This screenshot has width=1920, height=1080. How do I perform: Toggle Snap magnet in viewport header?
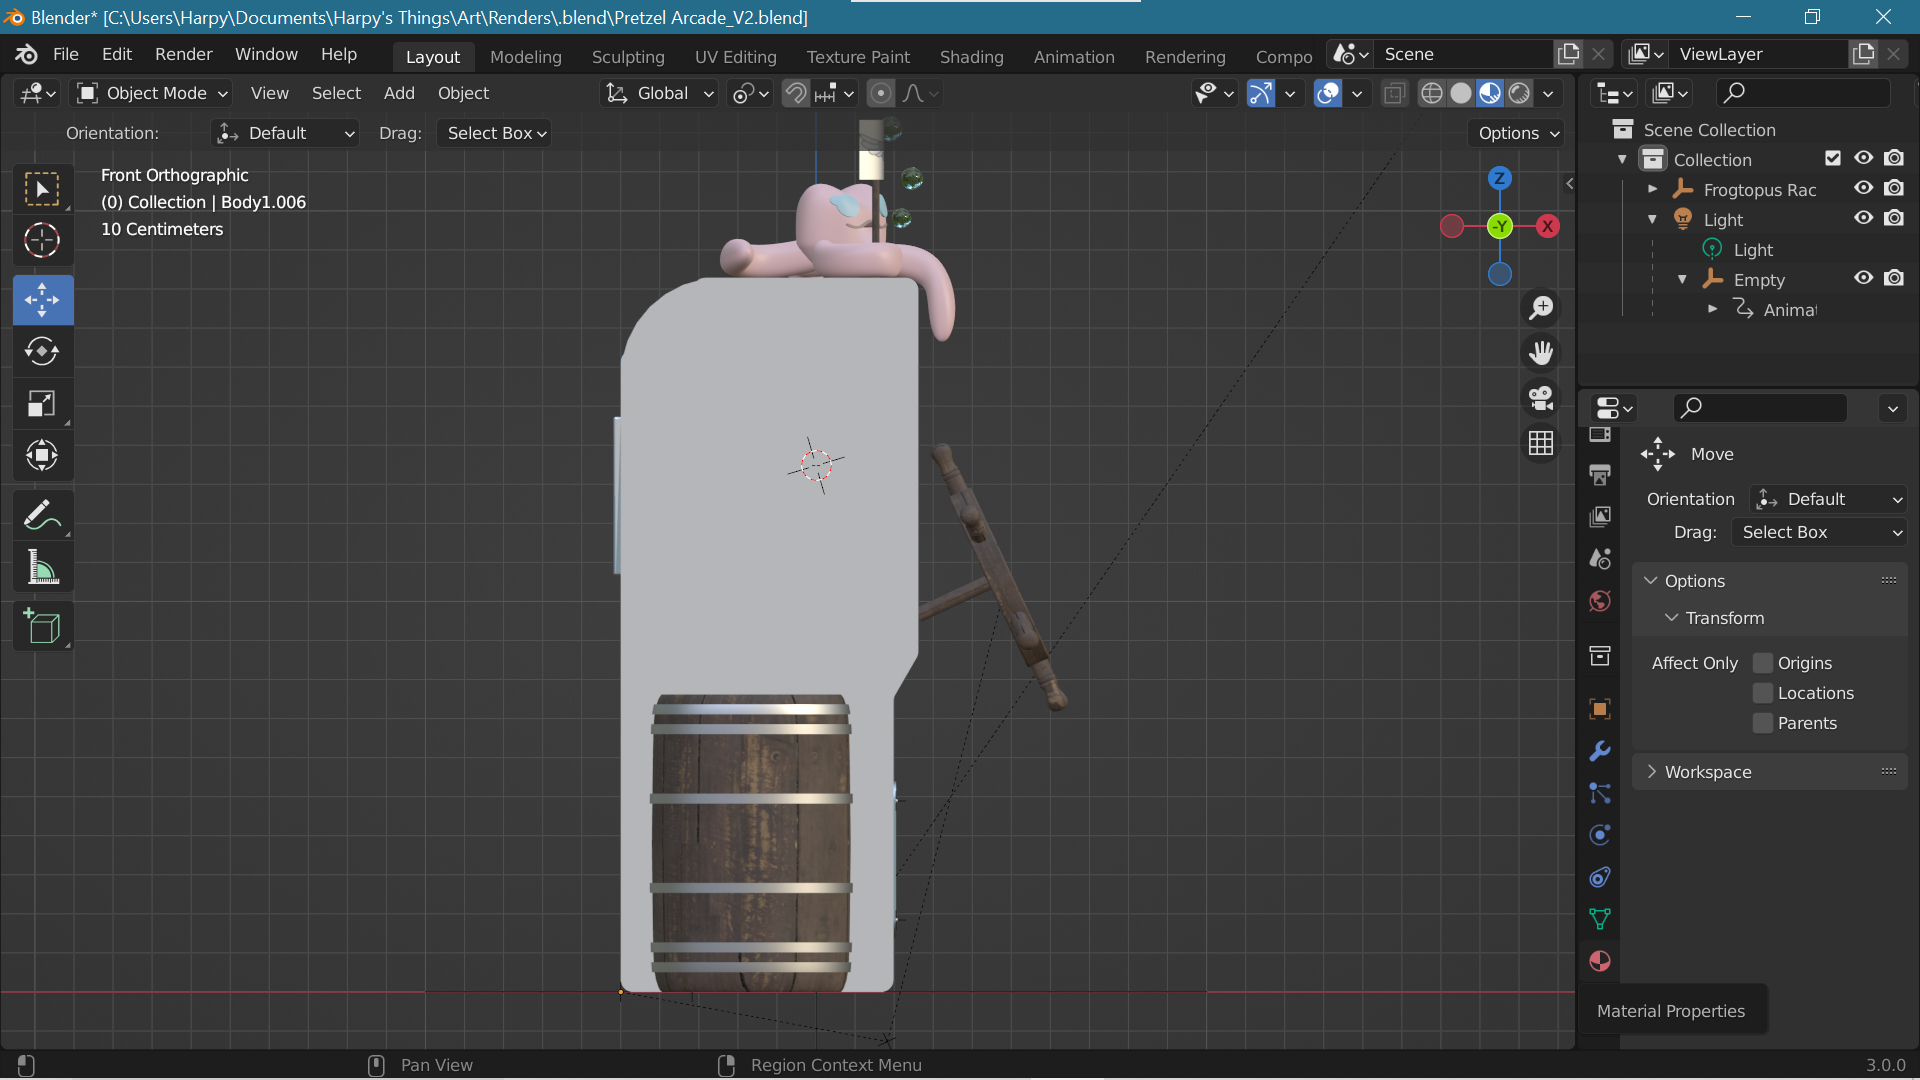coord(796,93)
